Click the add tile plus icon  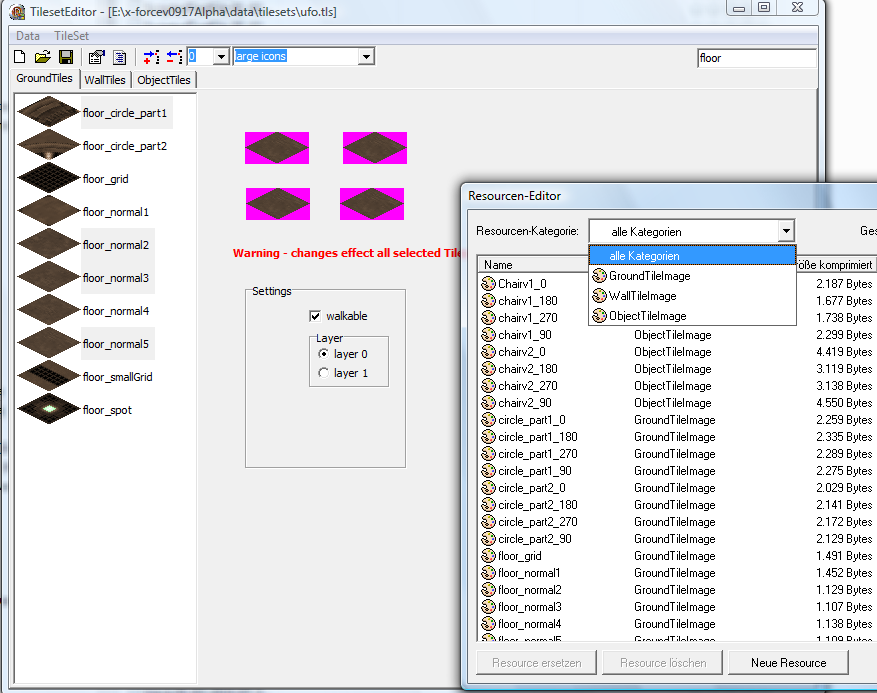tap(151, 57)
